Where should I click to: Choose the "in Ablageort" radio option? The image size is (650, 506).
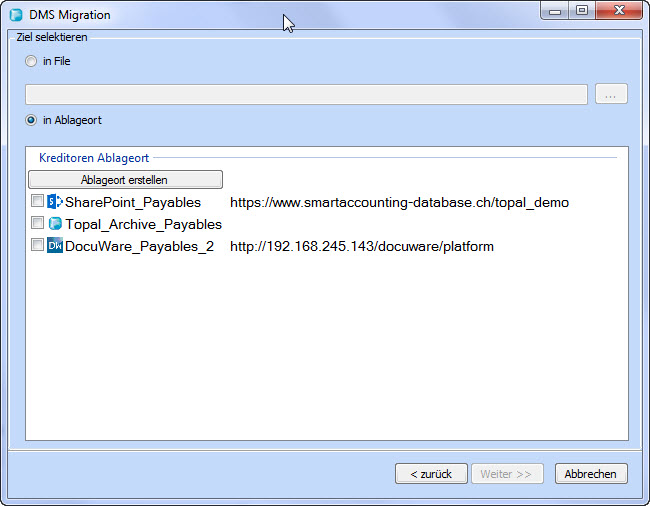click(31, 120)
